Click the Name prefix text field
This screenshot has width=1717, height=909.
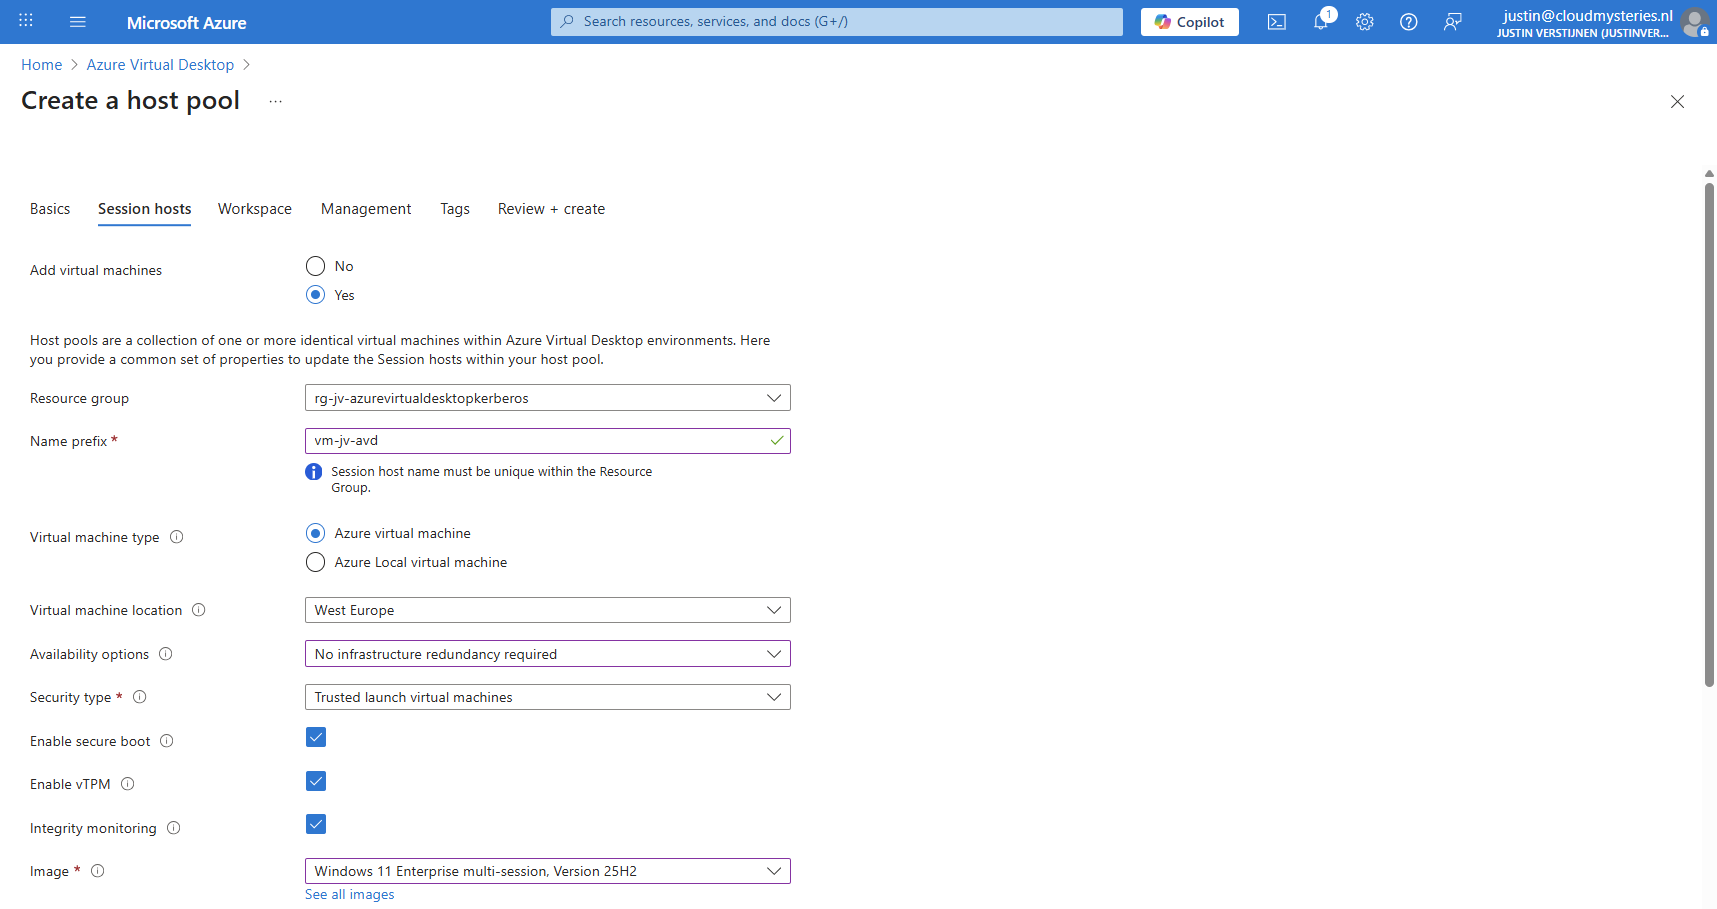click(537, 441)
